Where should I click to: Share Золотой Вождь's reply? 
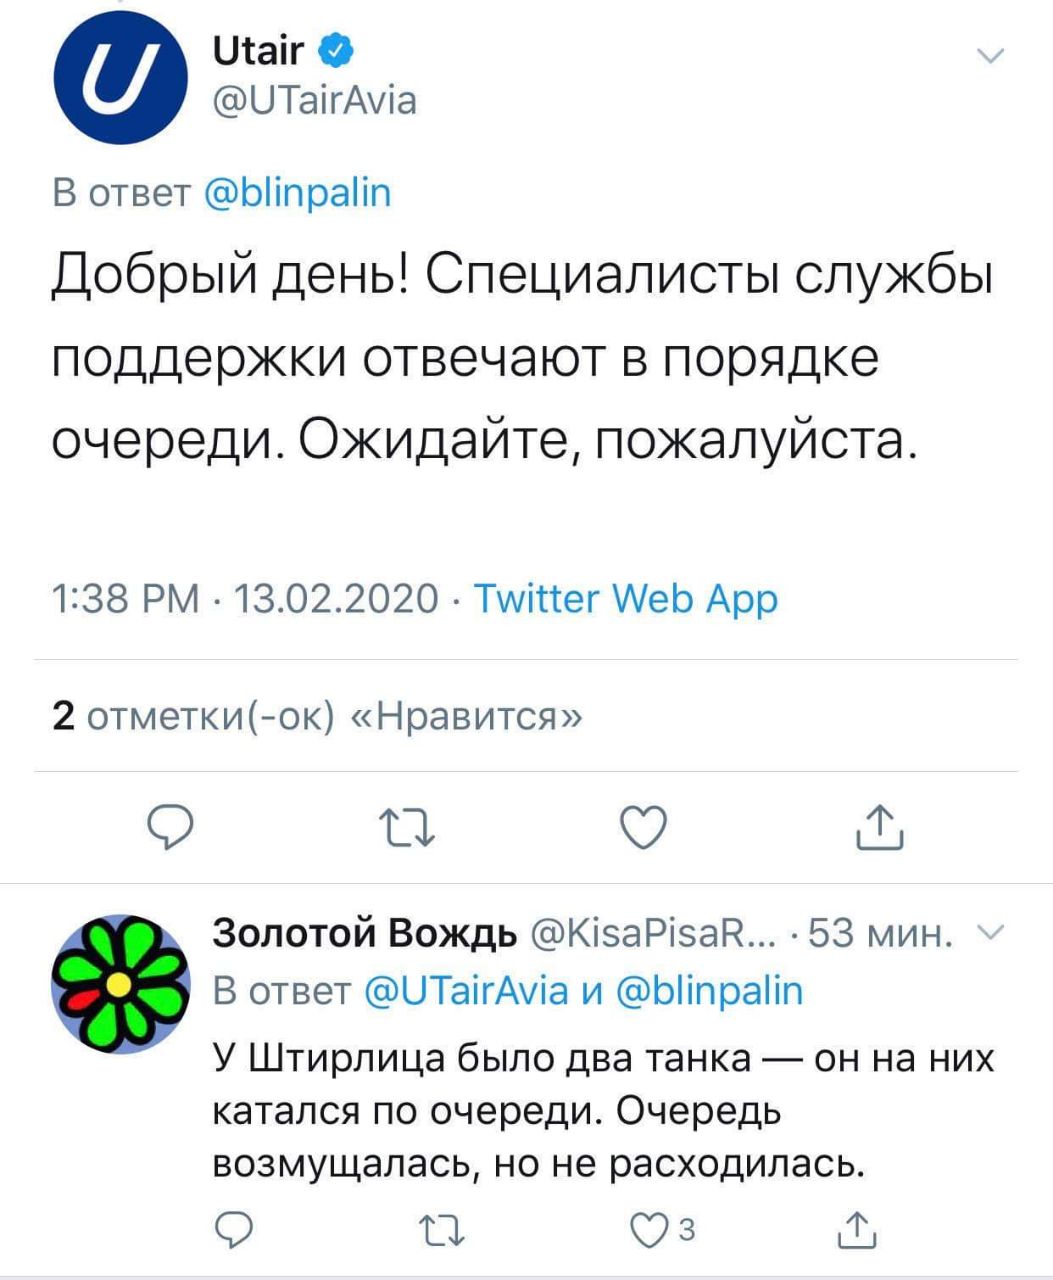click(857, 1230)
